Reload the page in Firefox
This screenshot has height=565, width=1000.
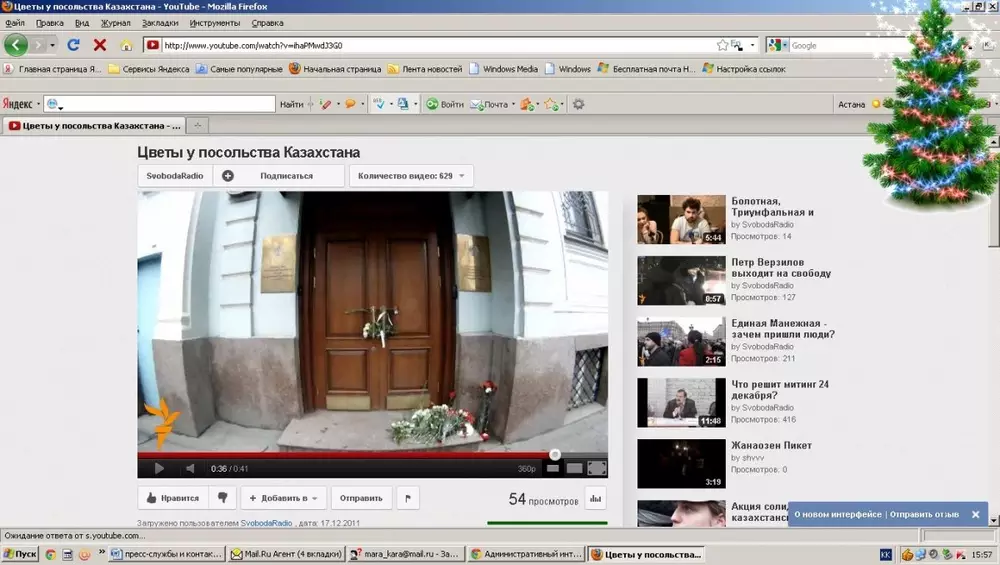pos(73,45)
